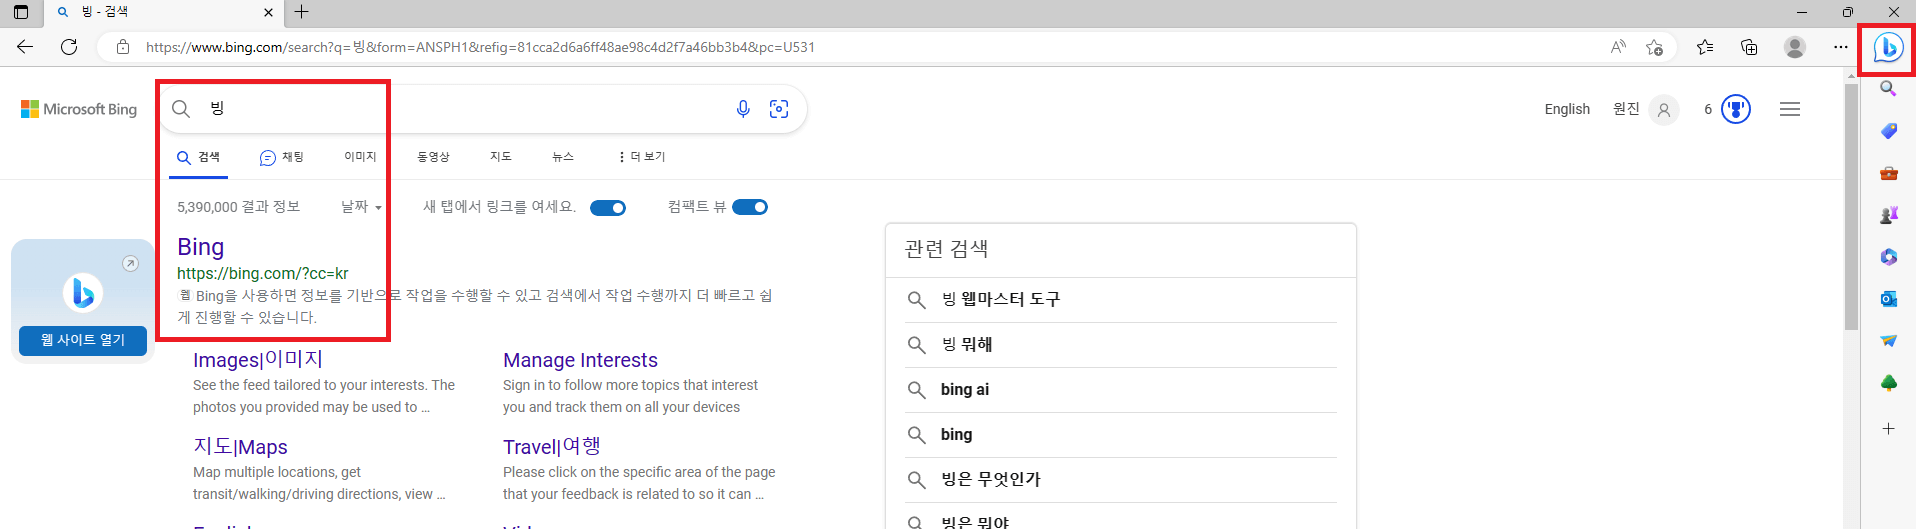Refresh the page
Screen dimensions: 1916x529
(69, 47)
